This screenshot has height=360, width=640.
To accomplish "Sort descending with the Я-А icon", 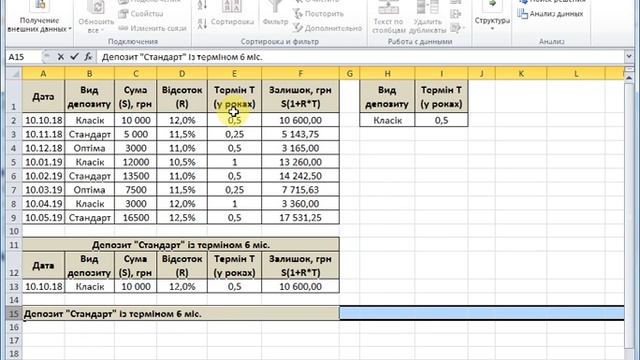I will point(202,24).
